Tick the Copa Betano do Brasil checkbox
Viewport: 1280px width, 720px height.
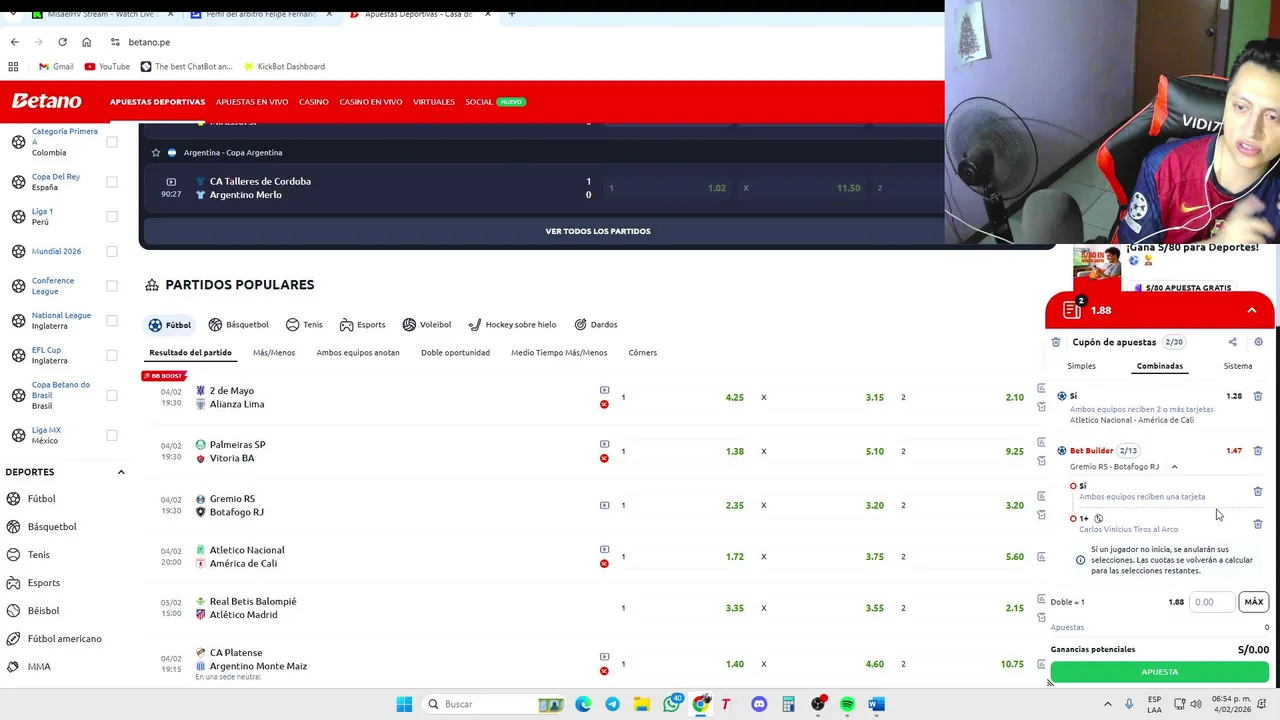(x=112, y=395)
